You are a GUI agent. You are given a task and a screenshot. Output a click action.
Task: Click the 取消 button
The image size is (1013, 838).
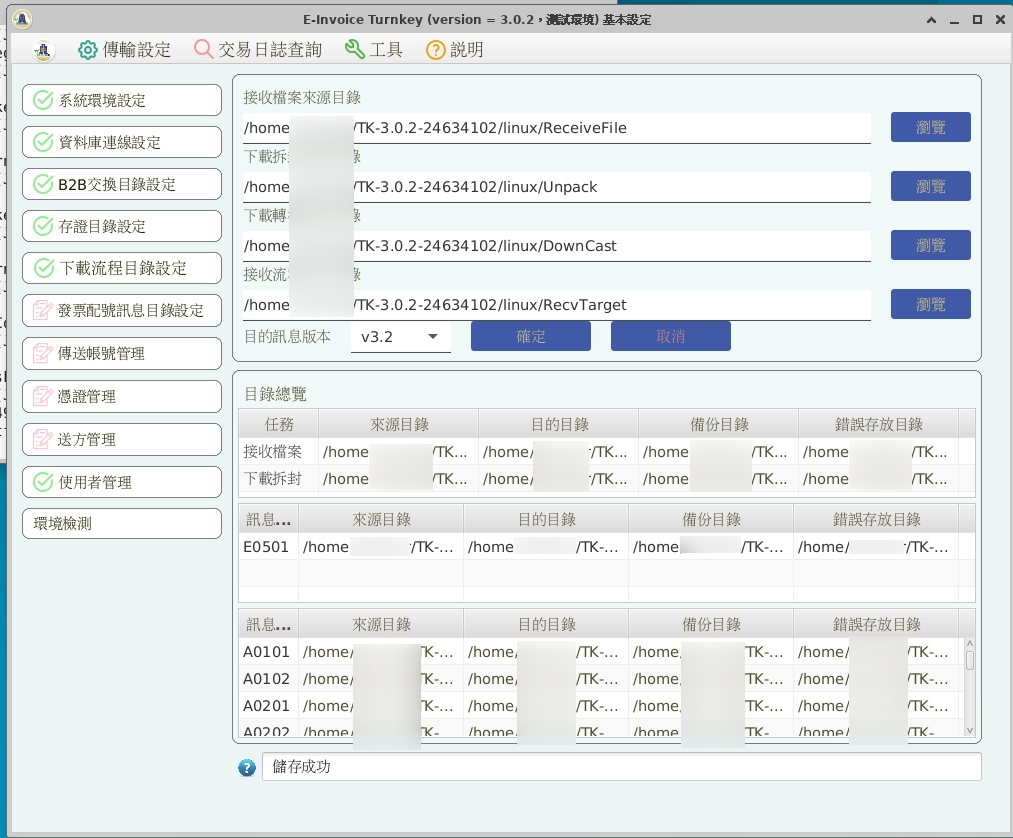(x=671, y=336)
